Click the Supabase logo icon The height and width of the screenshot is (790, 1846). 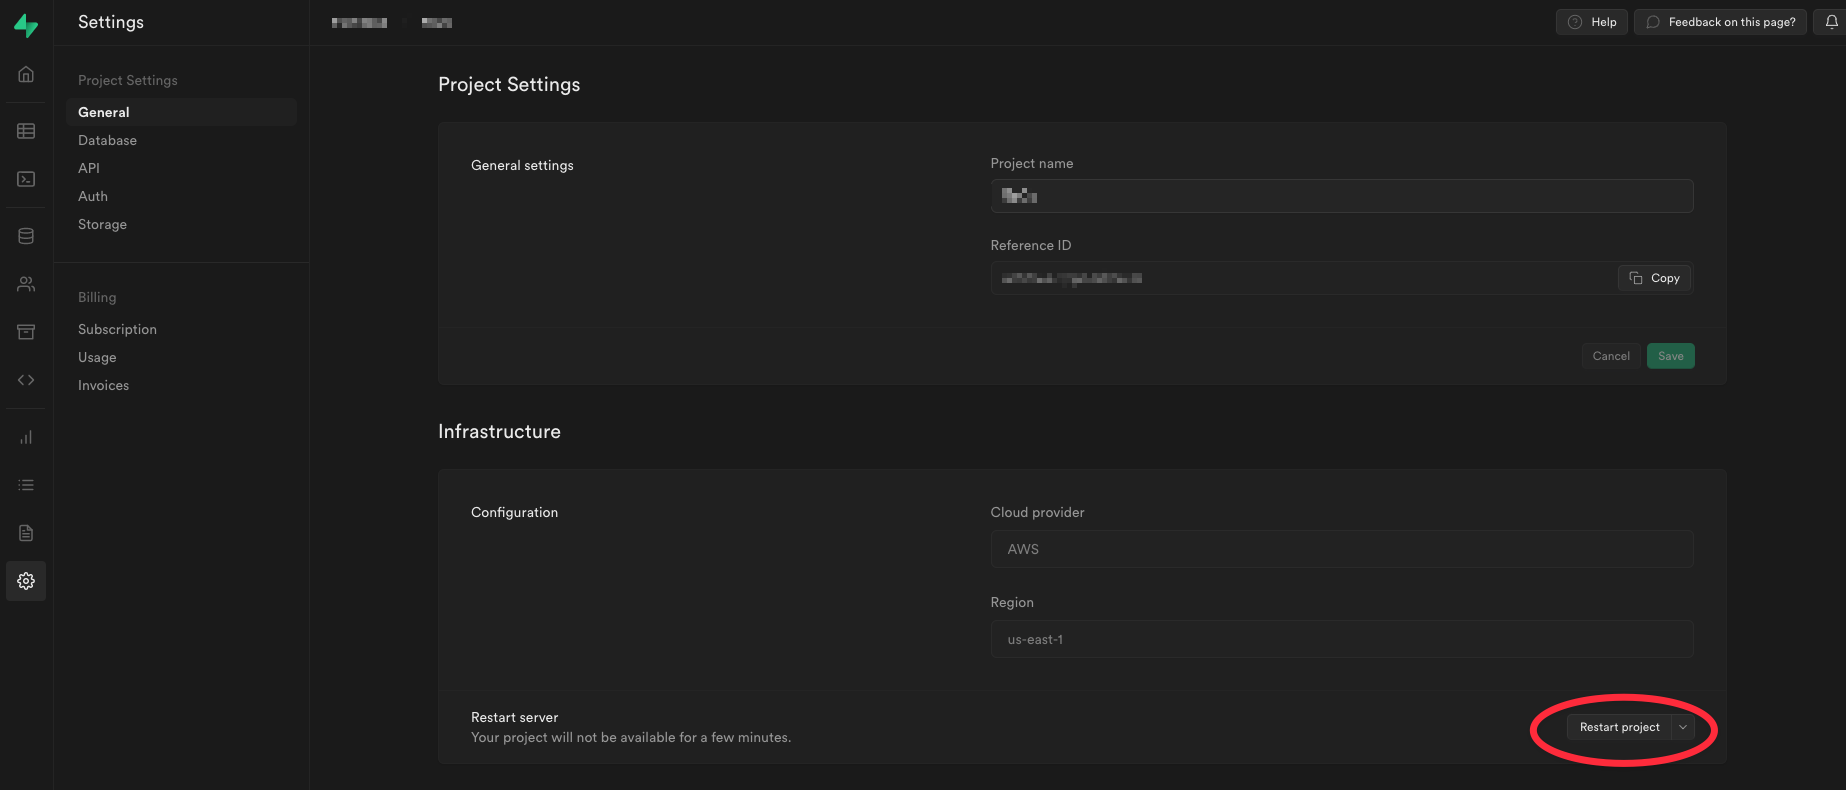coord(26,26)
